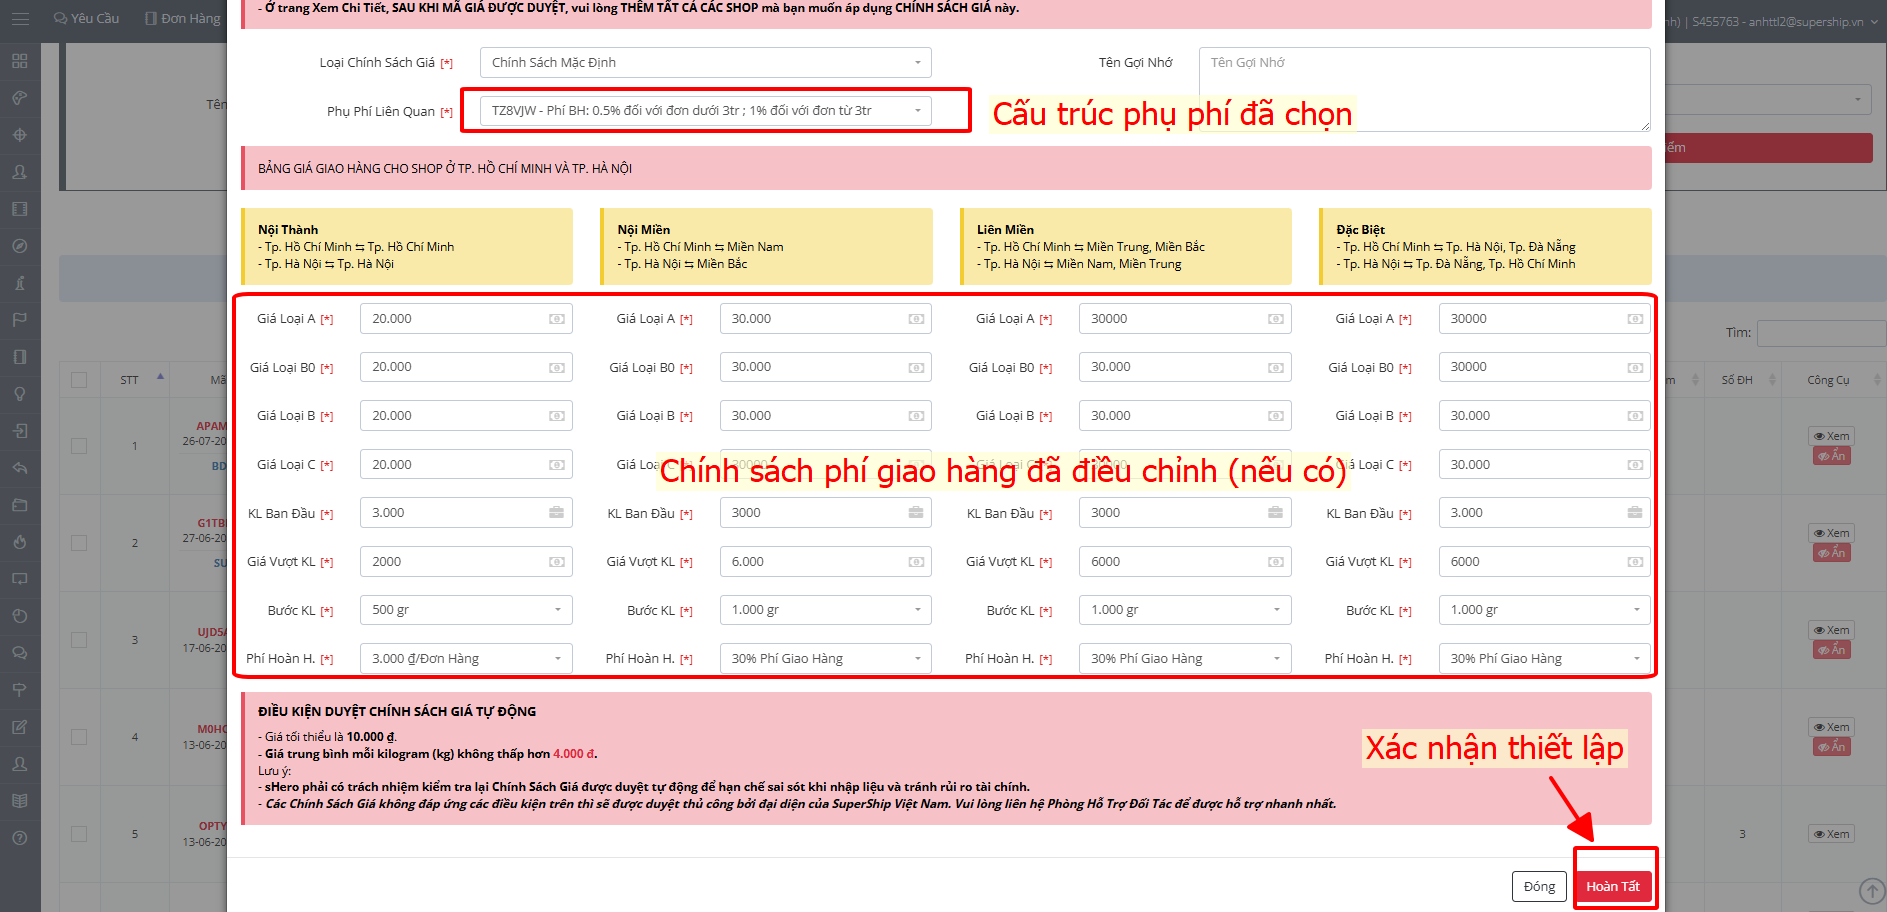This screenshot has height=912, width=1887.
Task: Tick the select-all checkbox in table header
Action: pos(79,380)
